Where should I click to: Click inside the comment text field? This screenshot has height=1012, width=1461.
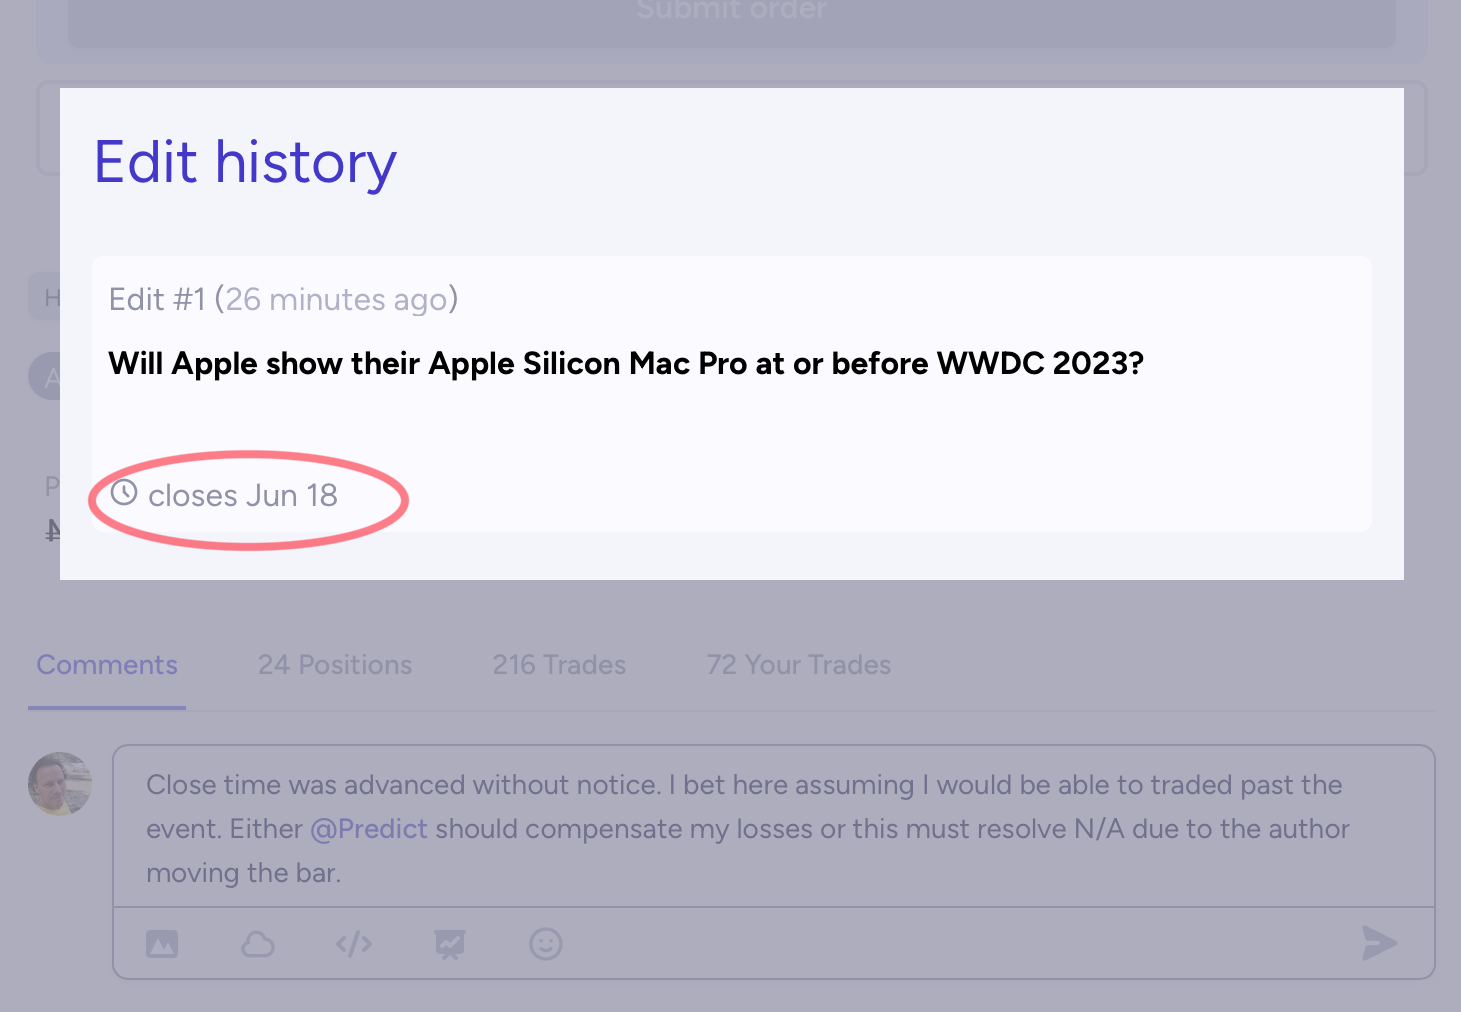click(774, 827)
